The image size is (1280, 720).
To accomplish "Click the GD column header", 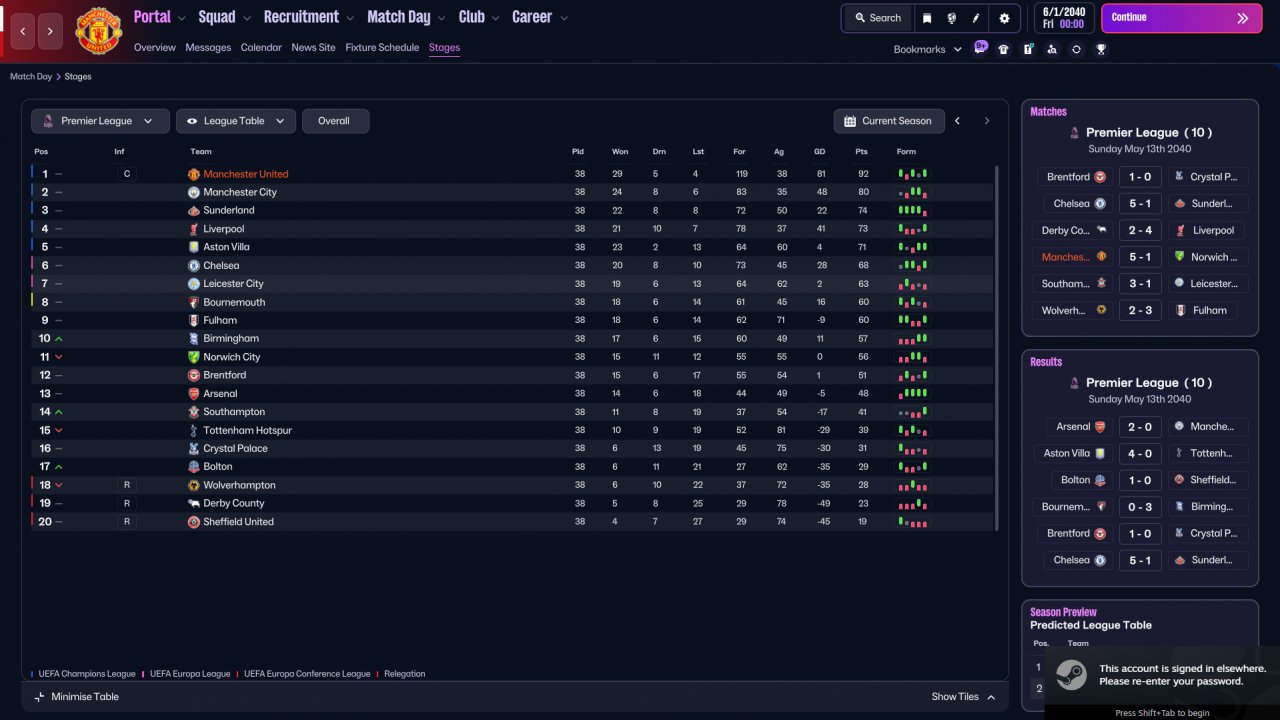I will pos(820,152).
